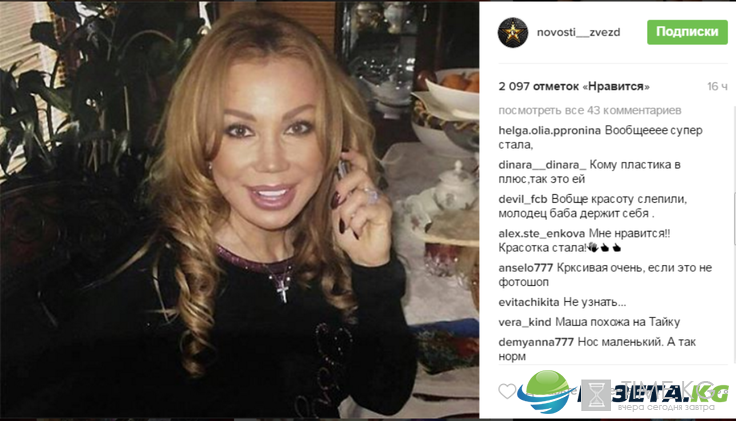Viewport: 736px width, 421px height.
Task: Click the 16 ч post timestamp
Action: 717,86
